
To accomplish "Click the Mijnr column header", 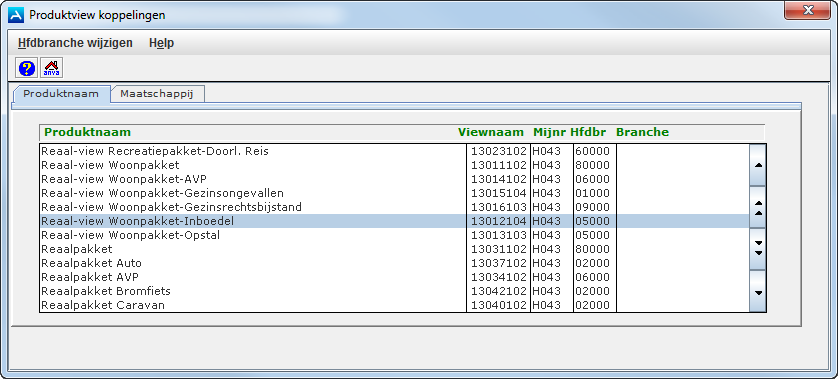I will pos(549,132).
